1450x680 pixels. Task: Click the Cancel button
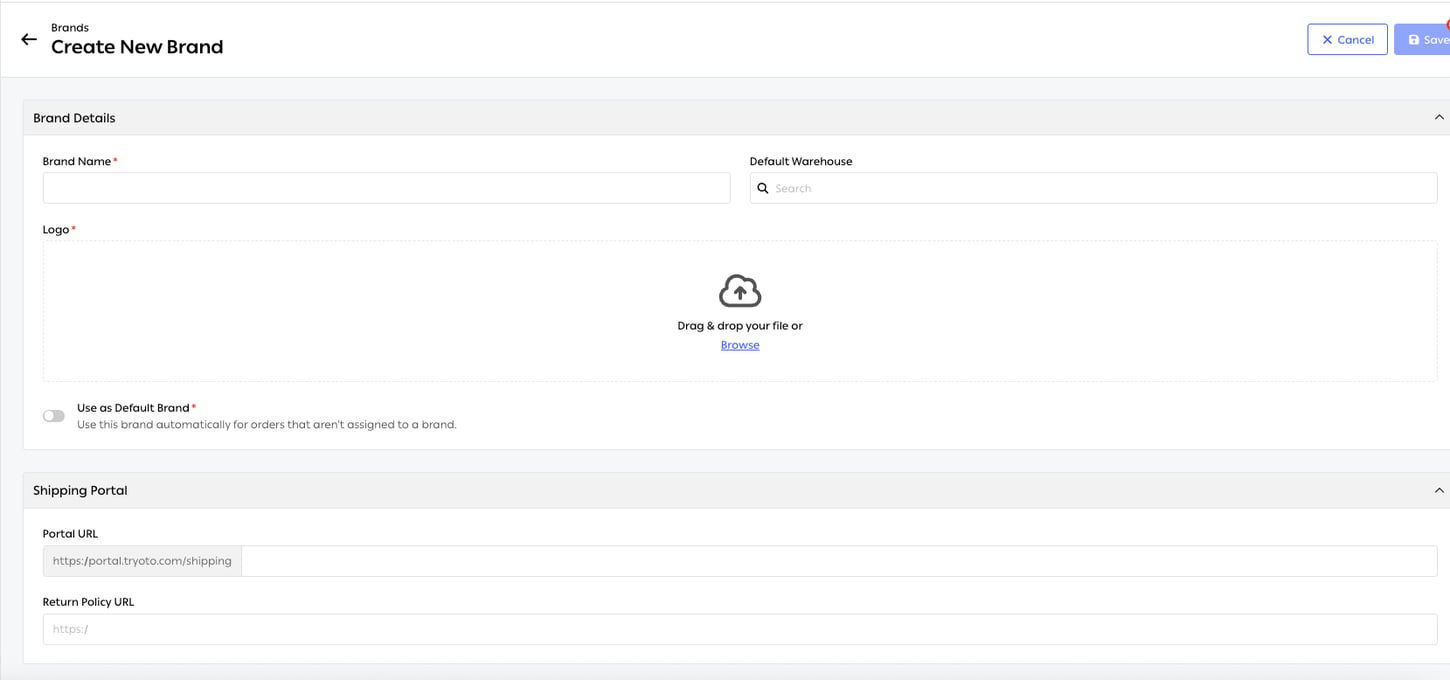point(1347,39)
